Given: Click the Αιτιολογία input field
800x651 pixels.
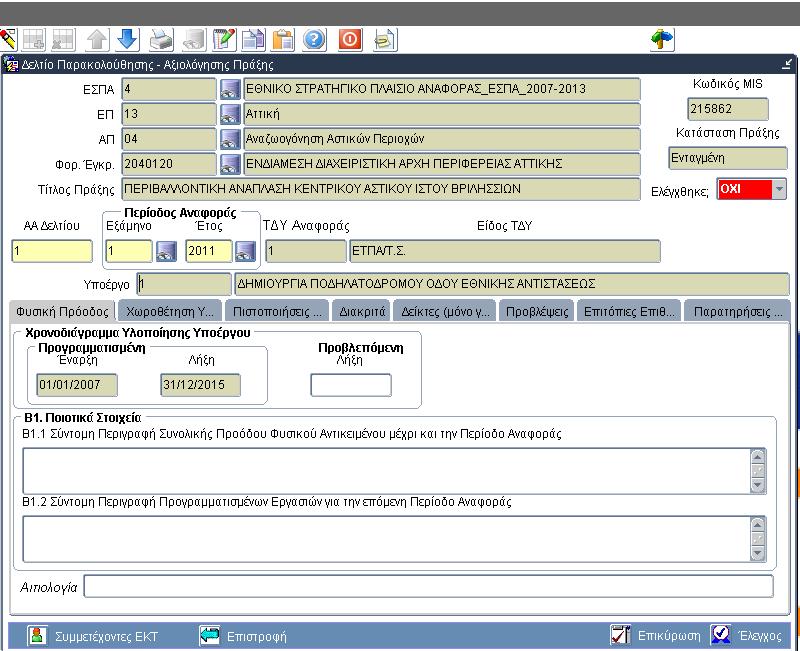Looking at the screenshot, I should click(x=429, y=586).
